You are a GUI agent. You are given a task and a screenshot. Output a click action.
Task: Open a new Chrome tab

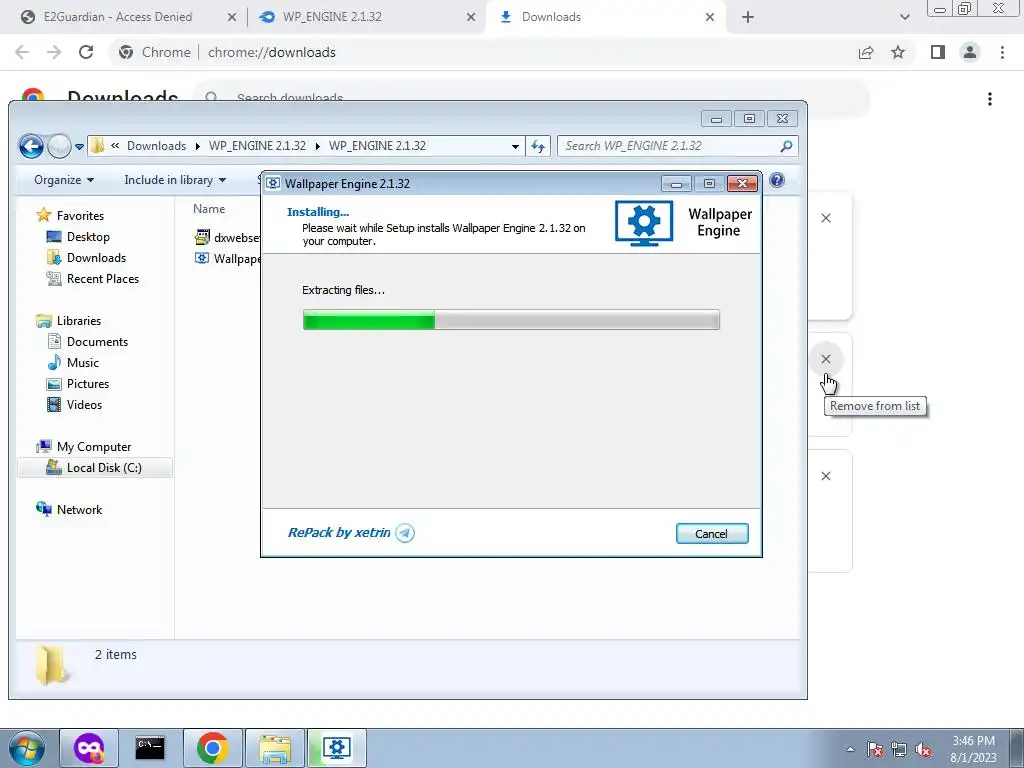pos(748,18)
